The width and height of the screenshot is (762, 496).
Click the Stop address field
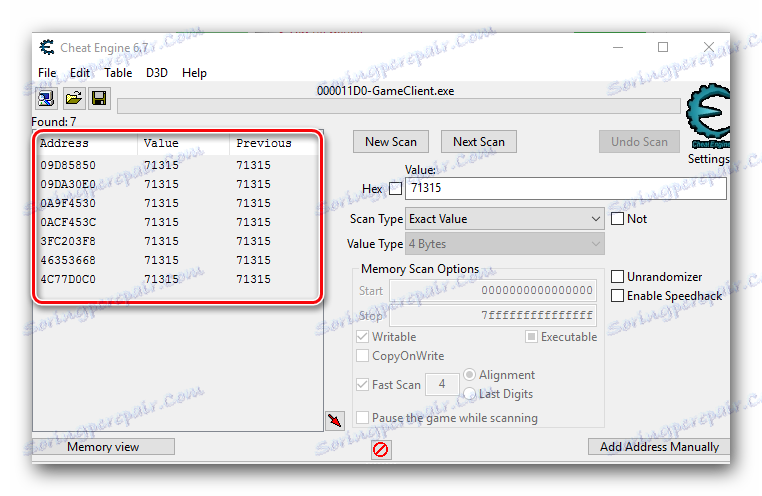493,316
